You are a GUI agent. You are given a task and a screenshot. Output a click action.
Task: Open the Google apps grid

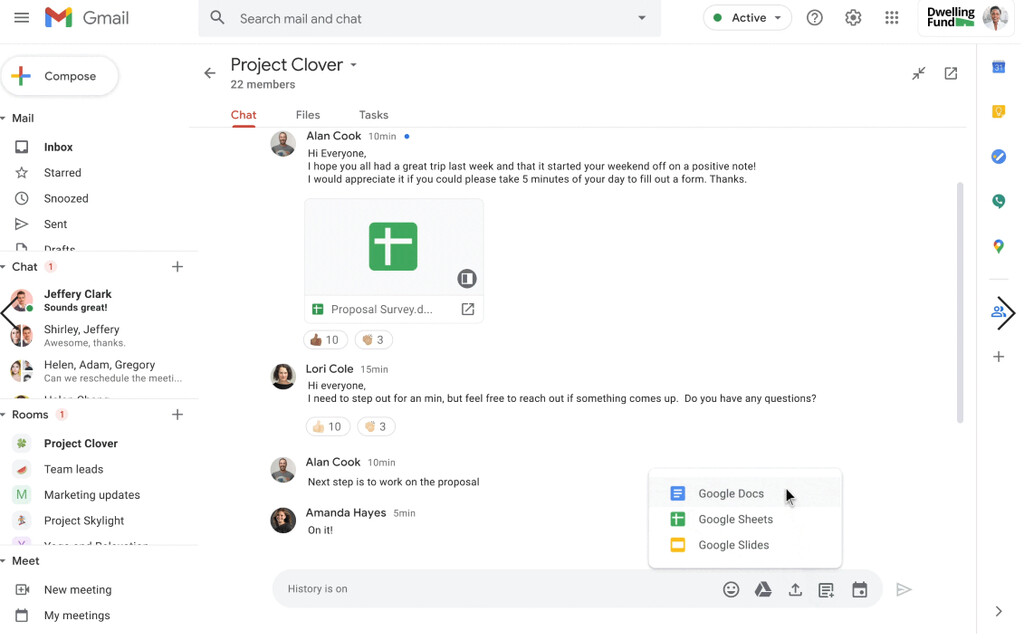point(891,18)
